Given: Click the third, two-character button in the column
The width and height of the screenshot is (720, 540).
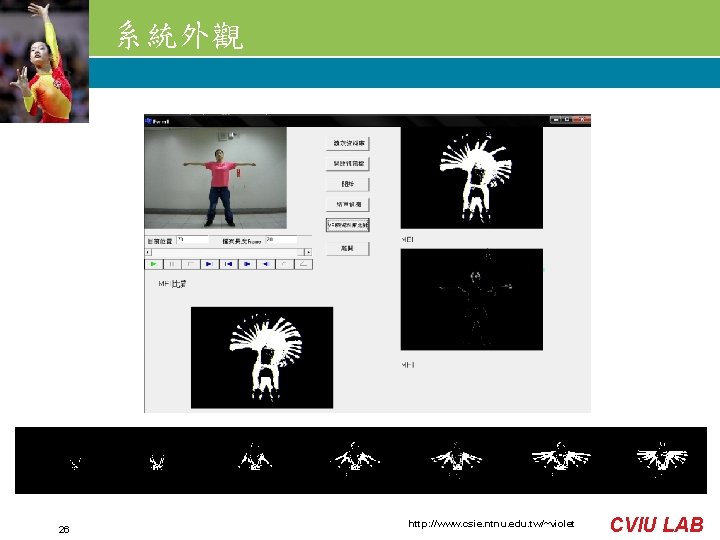Looking at the screenshot, I should coord(348,184).
